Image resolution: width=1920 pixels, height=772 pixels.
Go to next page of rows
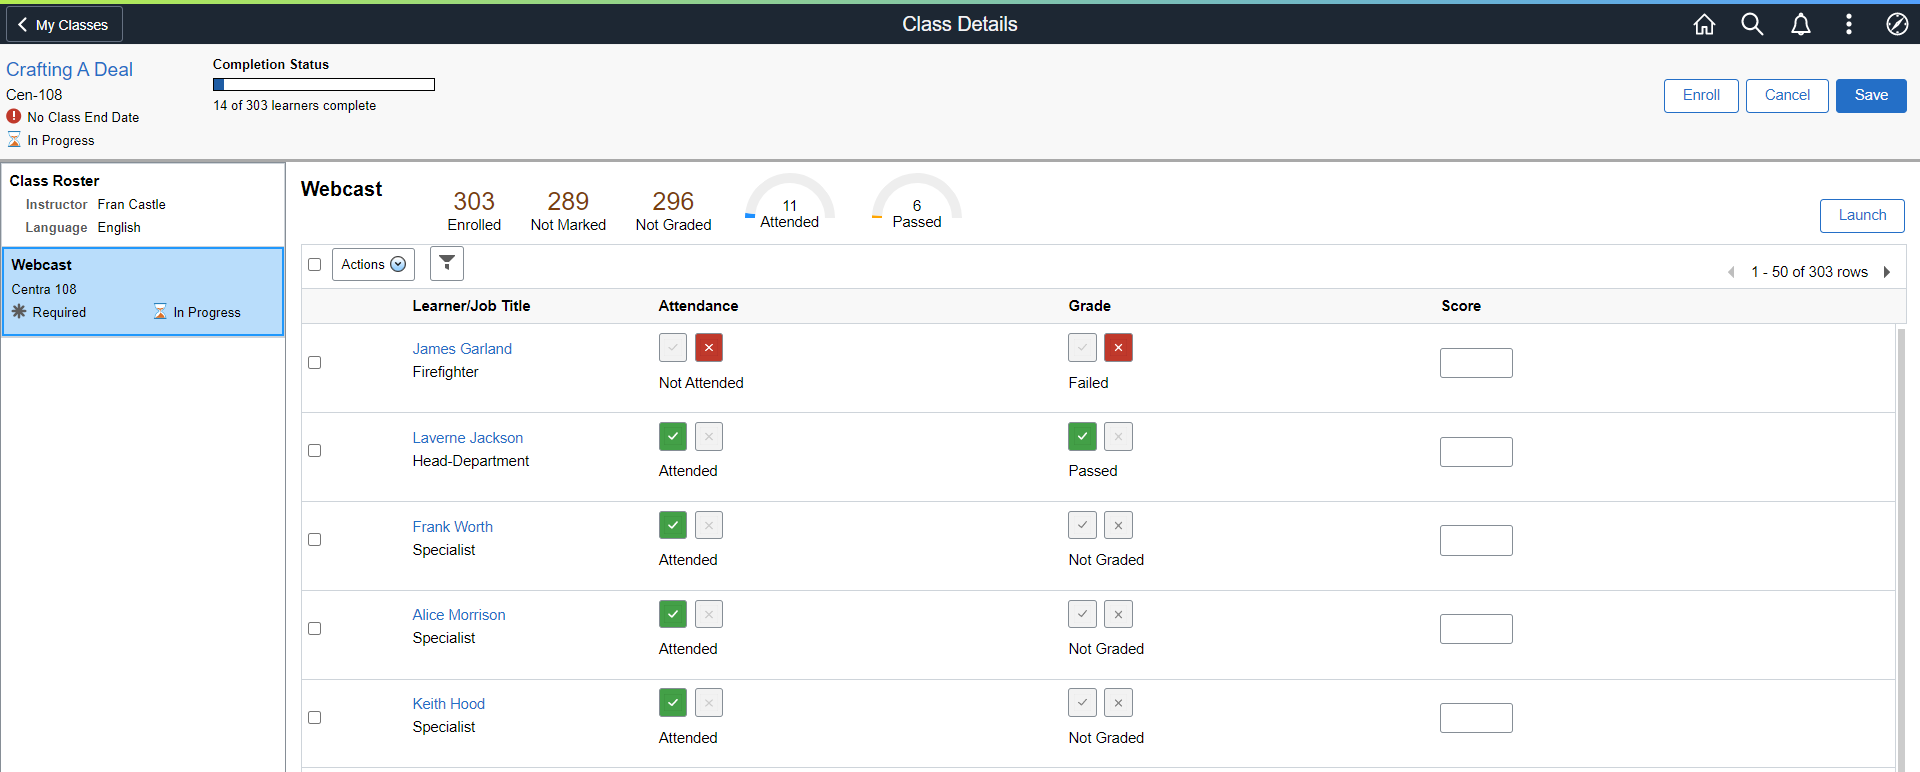click(x=1887, y=272)
